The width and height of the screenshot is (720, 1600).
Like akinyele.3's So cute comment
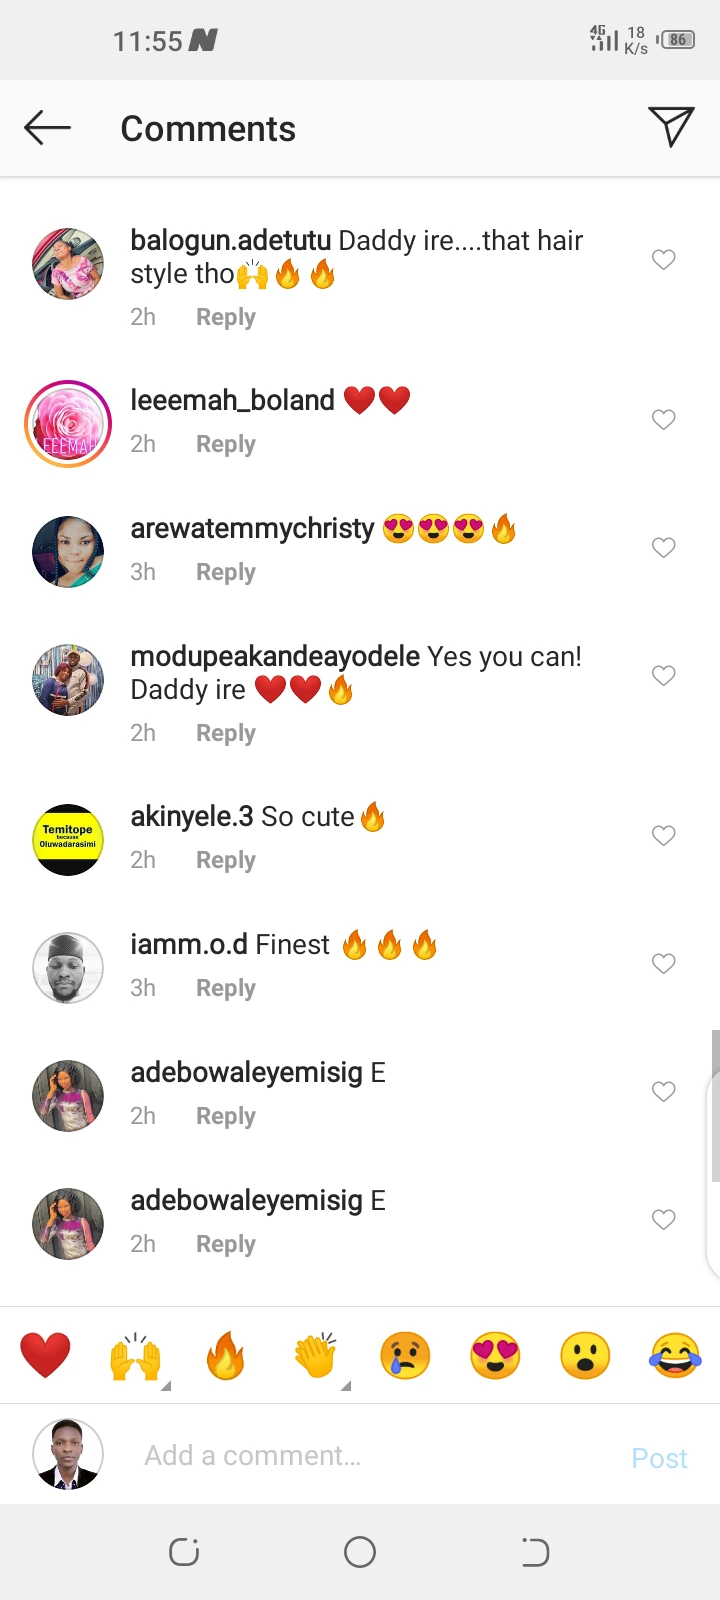(664, 836)
